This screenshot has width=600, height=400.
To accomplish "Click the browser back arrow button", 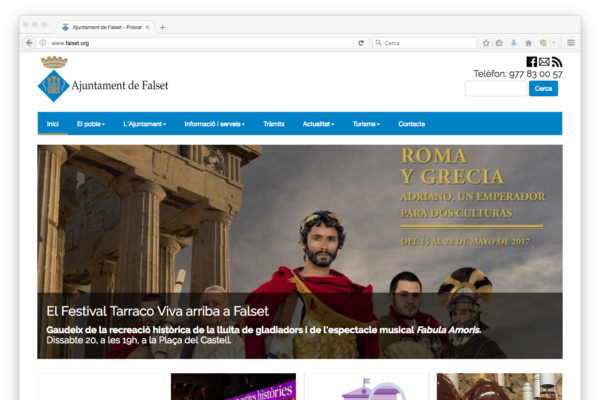I will [29, 43].
